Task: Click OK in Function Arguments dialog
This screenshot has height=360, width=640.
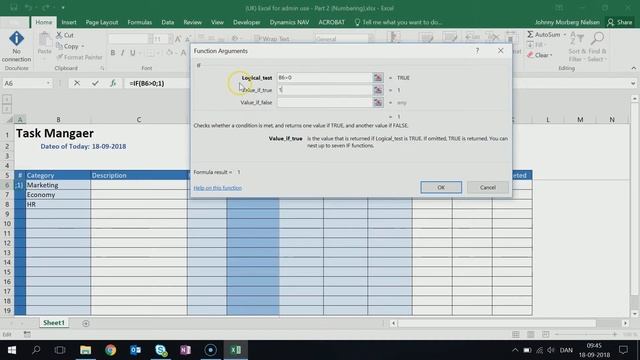Action: (x=441, y=187)
